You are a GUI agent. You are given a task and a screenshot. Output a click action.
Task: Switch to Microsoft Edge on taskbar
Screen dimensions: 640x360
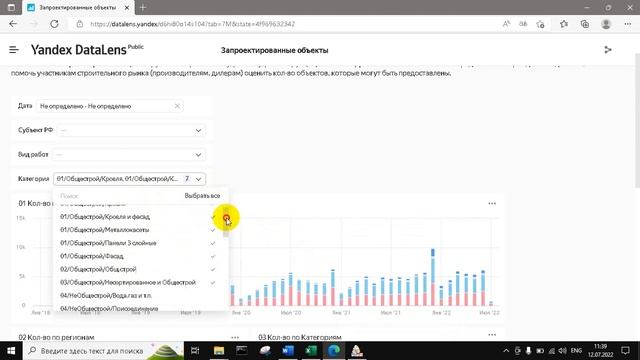point(334,351)
